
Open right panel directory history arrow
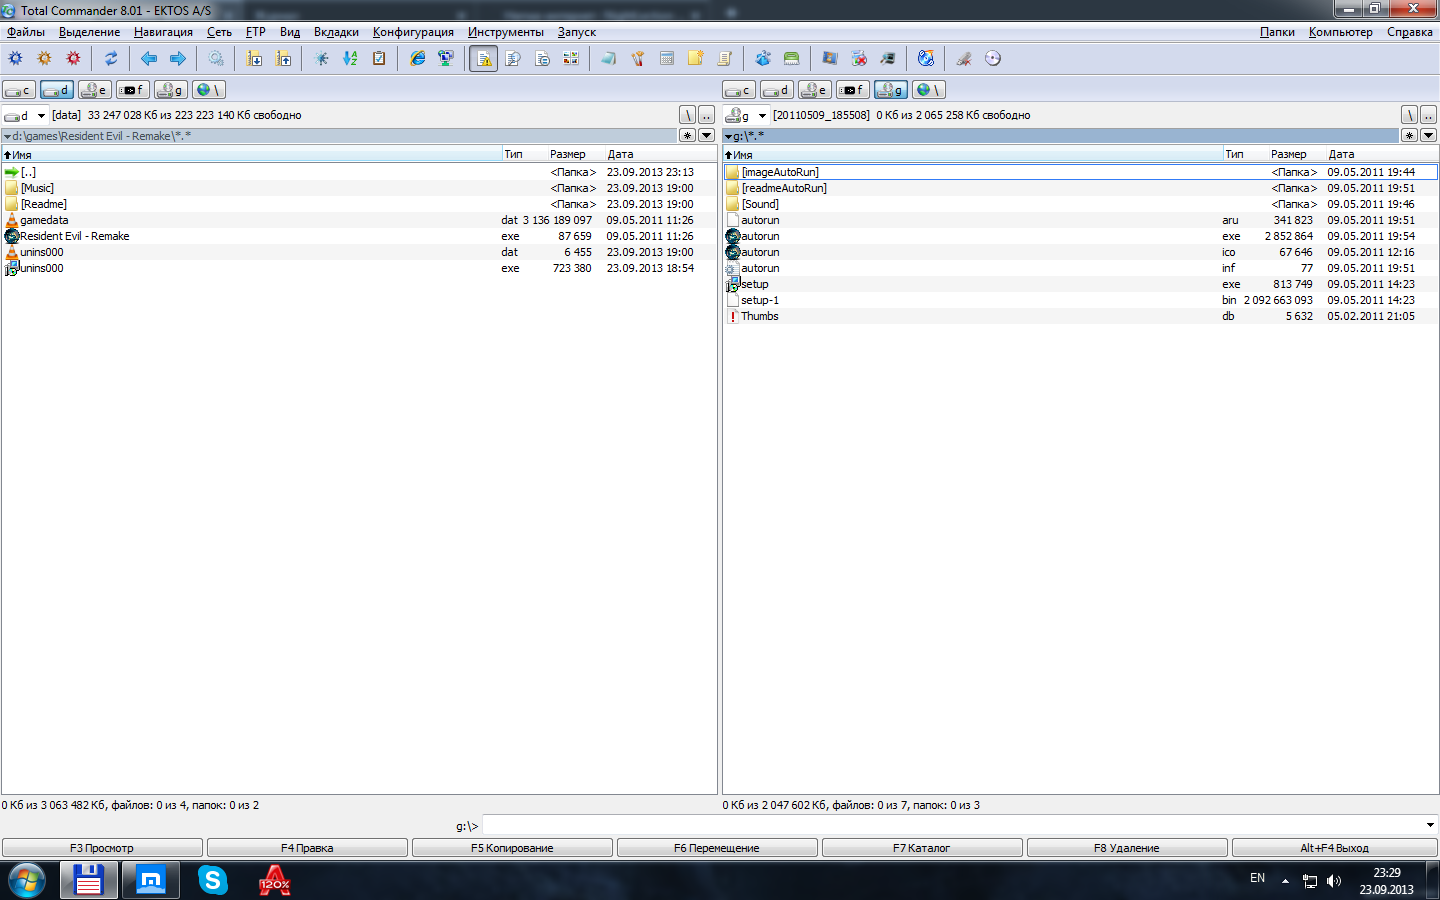tap(1428, 135)
